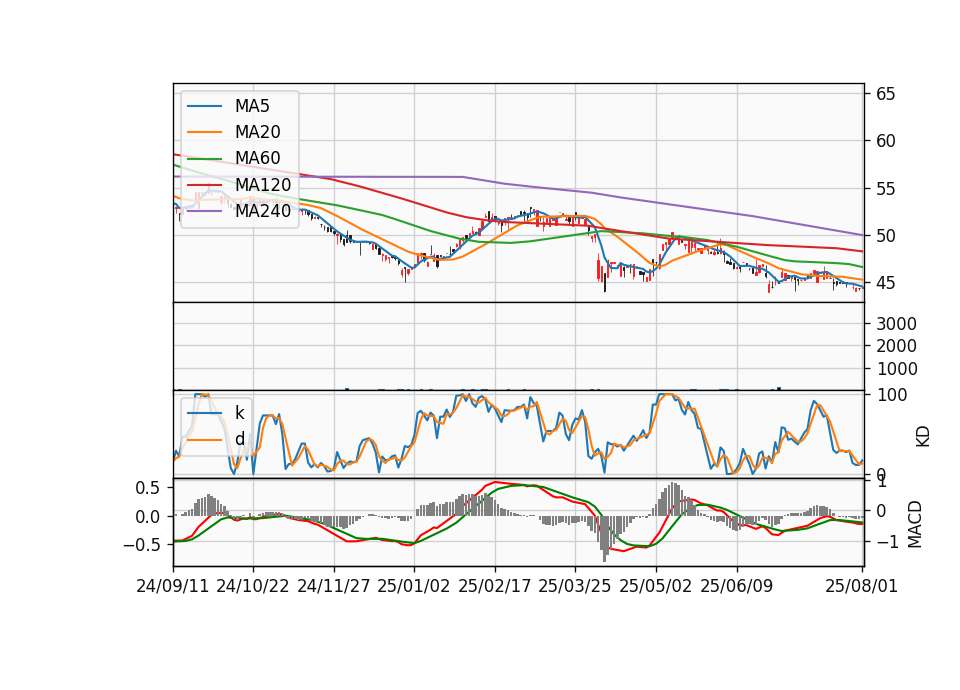Click the 25/05/02 date label
The height and width of the screenshot is (690, 960).
point(656,586)
